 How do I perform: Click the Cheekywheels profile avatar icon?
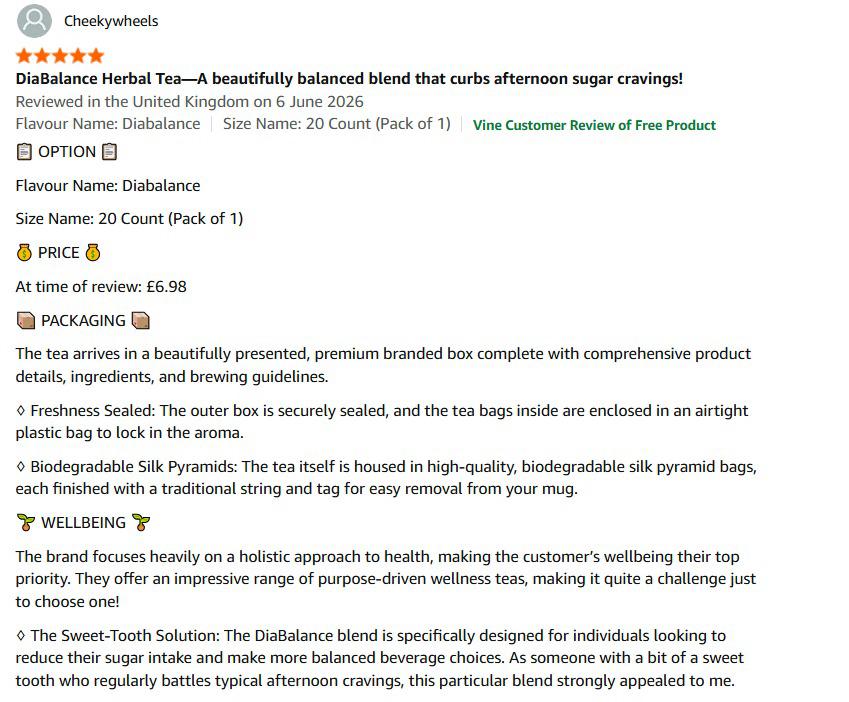point(34,21)
